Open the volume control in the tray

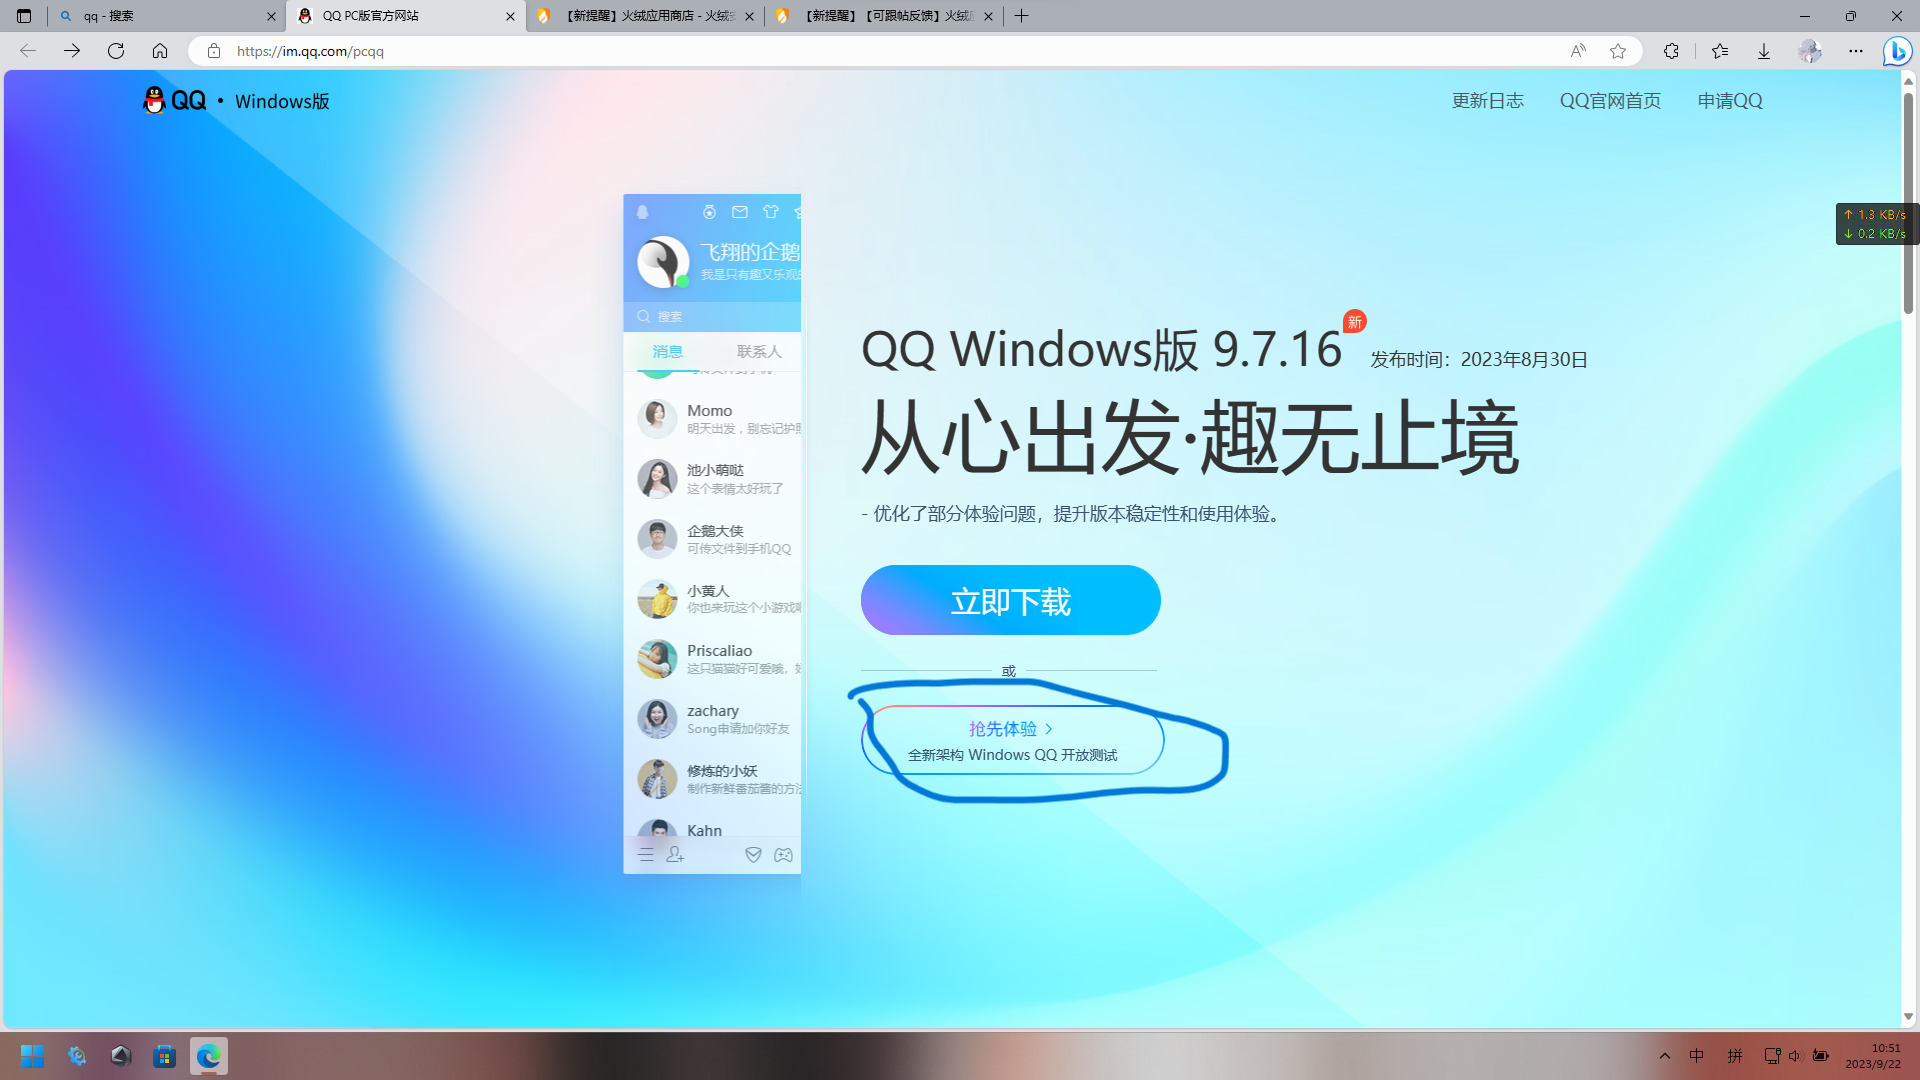pos(1795,1056)
